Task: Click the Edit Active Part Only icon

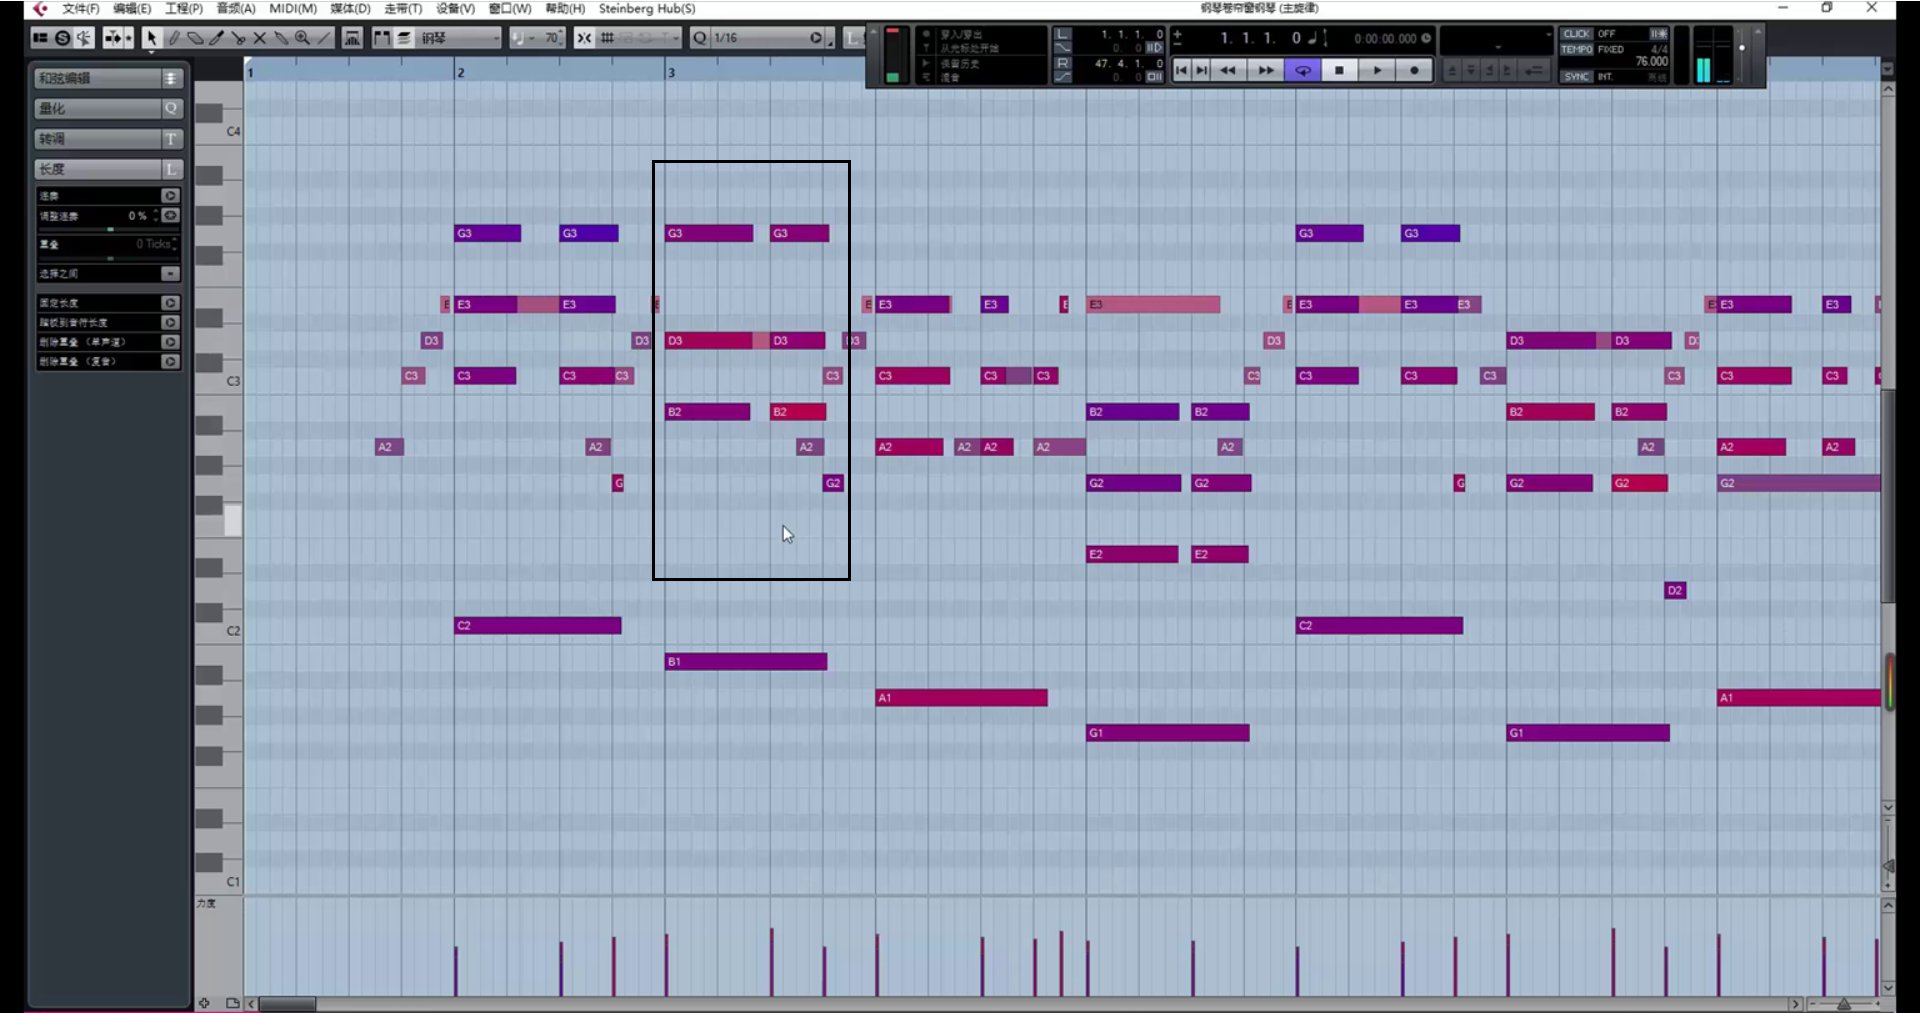Action: click(404, 38)
